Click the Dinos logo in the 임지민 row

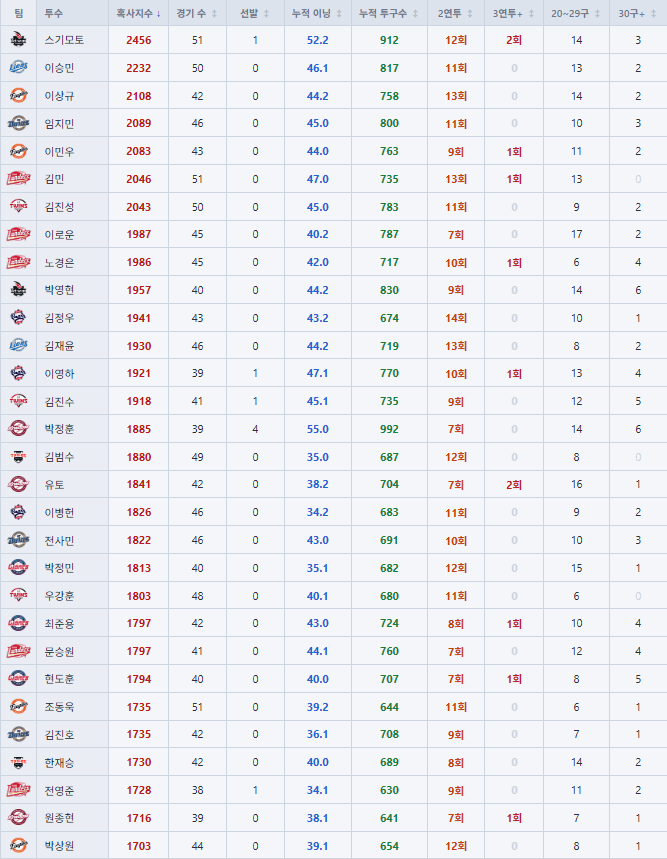click(x=18, y=123)
